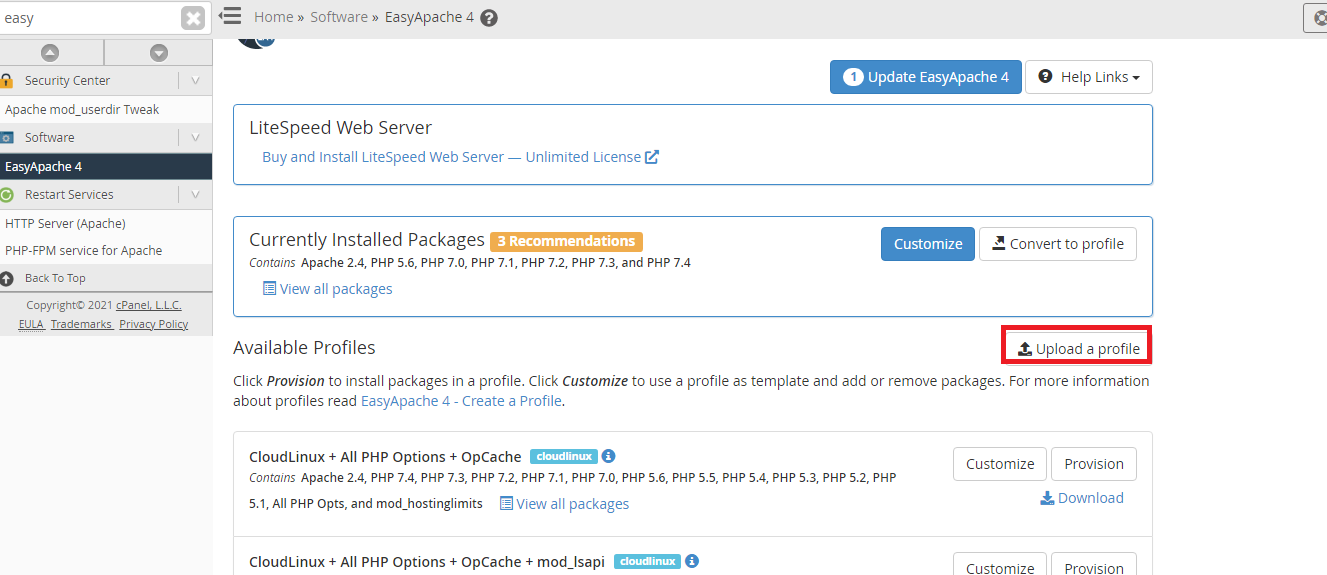The height and width of the screenshot is (575, 1327).
Task: Click the first cloudlinux tag label
Action: [563, 456]
